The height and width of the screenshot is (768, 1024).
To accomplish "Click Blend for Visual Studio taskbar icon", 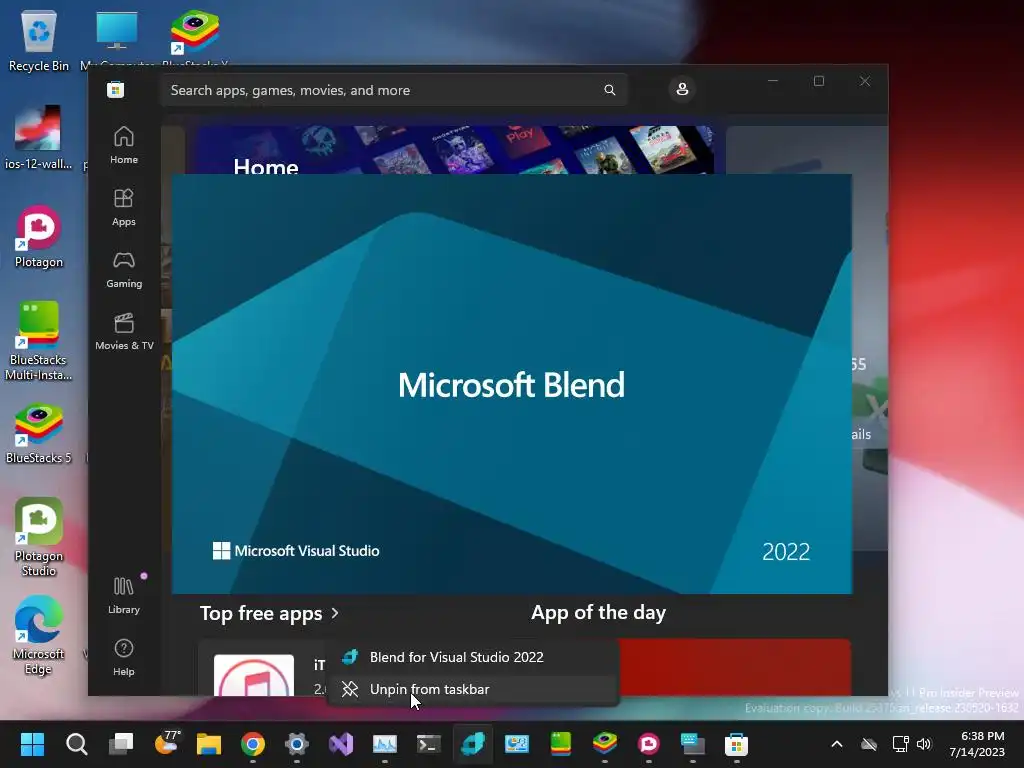I will (473, 744).
